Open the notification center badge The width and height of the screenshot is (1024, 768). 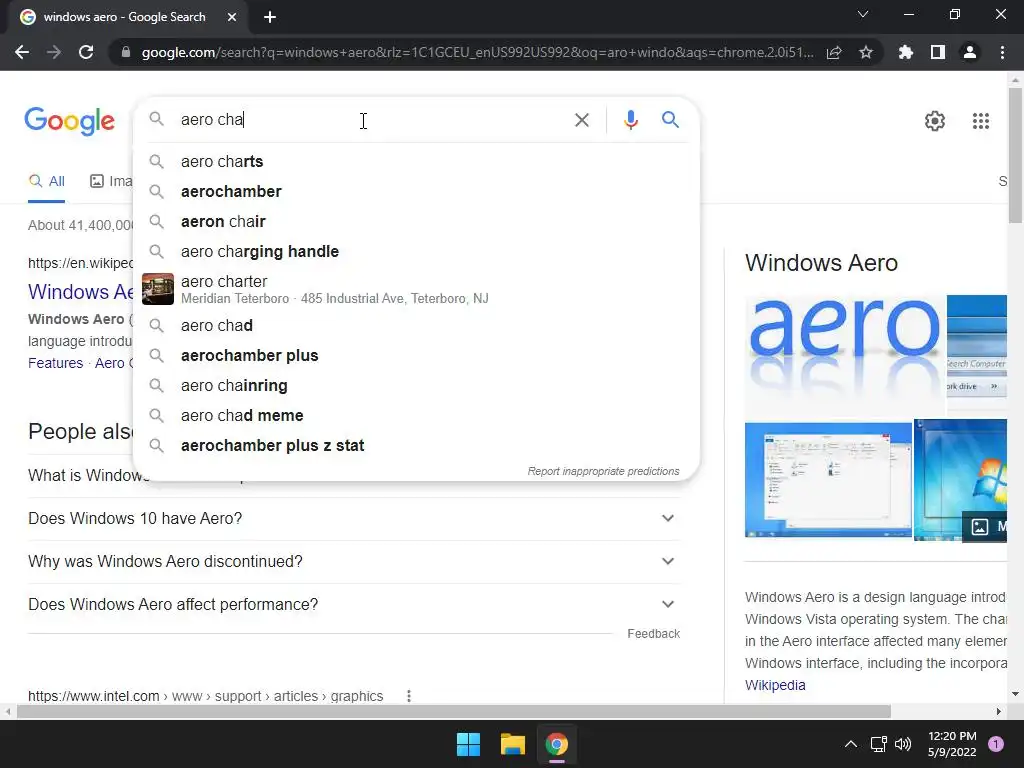[995, 744]
